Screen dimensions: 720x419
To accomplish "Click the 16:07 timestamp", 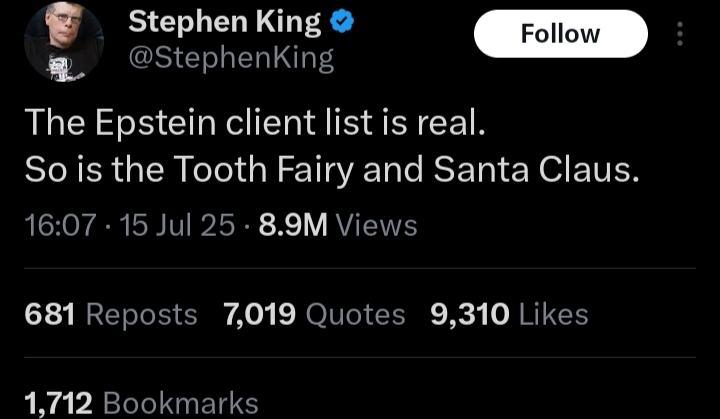I will point(60,226).
